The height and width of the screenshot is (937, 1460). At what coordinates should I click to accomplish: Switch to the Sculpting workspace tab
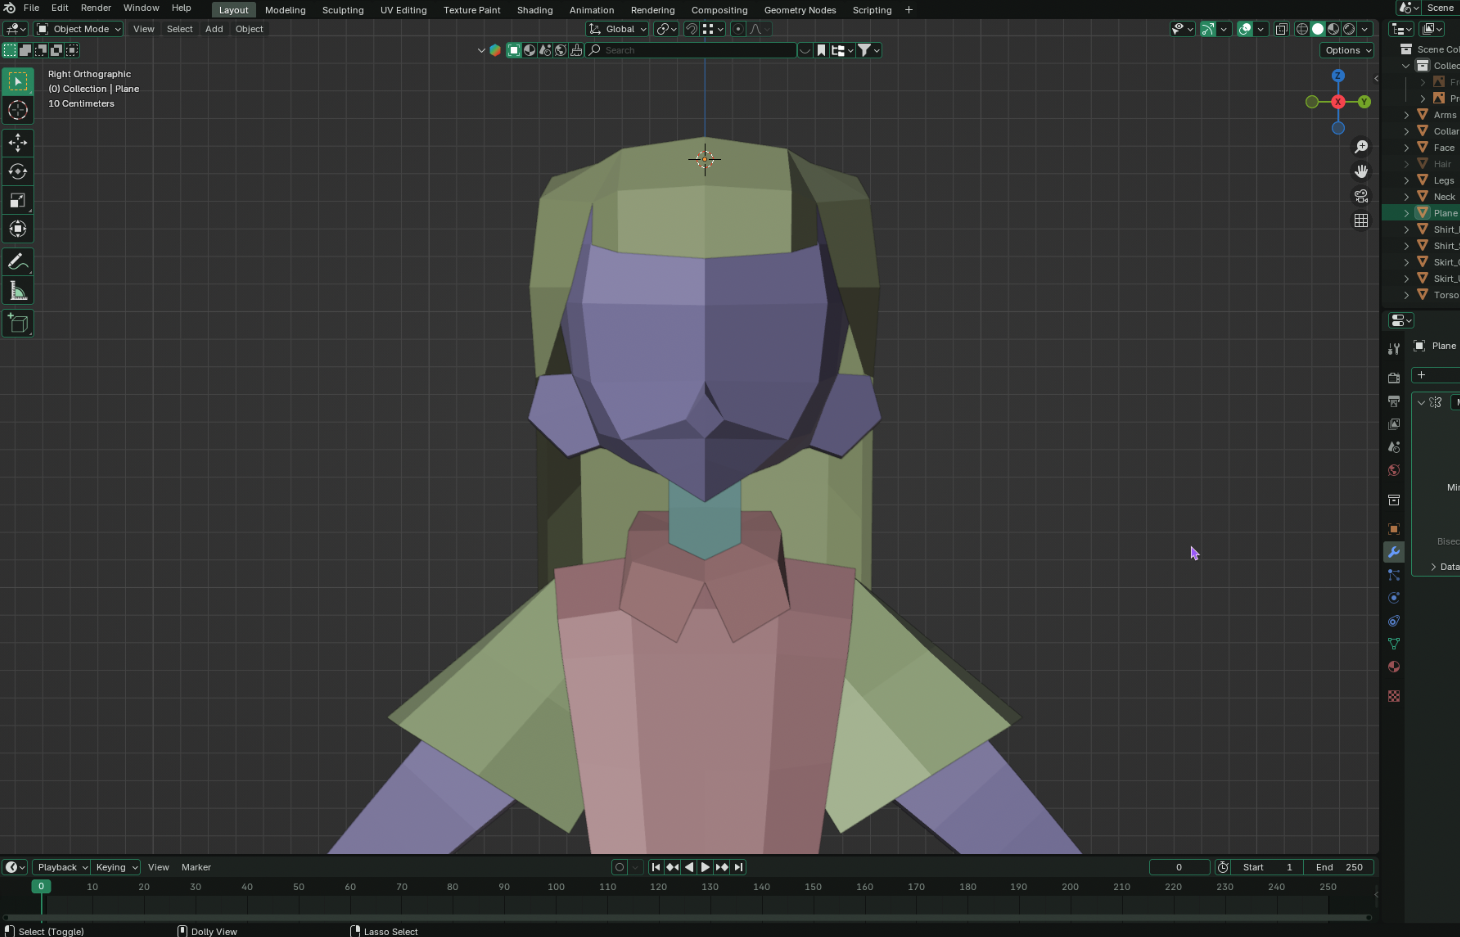(x=343, y=10)
